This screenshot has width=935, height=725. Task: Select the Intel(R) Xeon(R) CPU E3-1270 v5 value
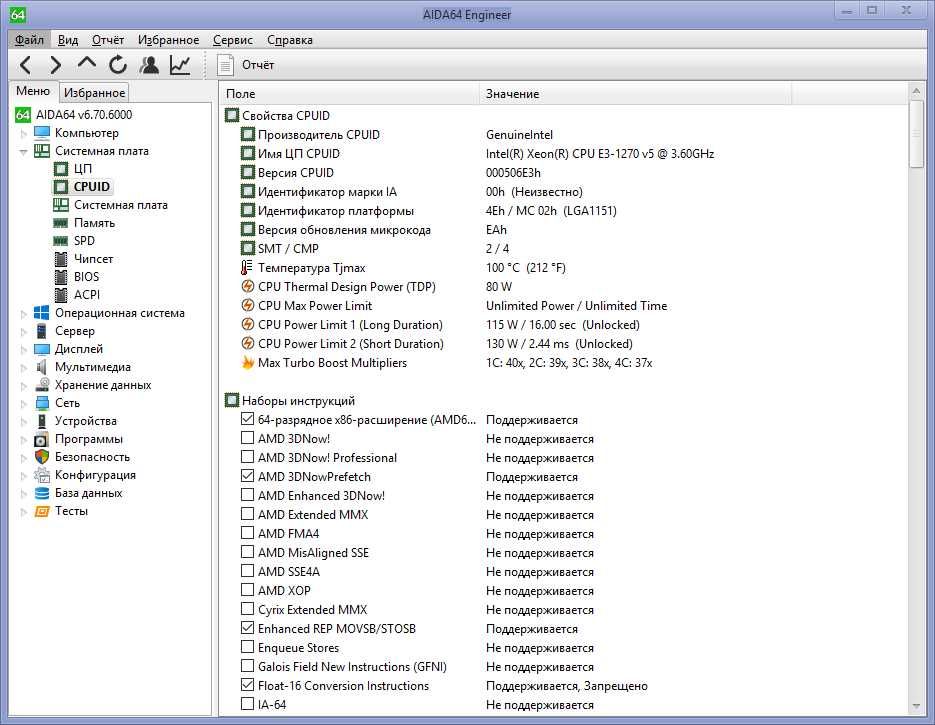click(x=600, y=154)
